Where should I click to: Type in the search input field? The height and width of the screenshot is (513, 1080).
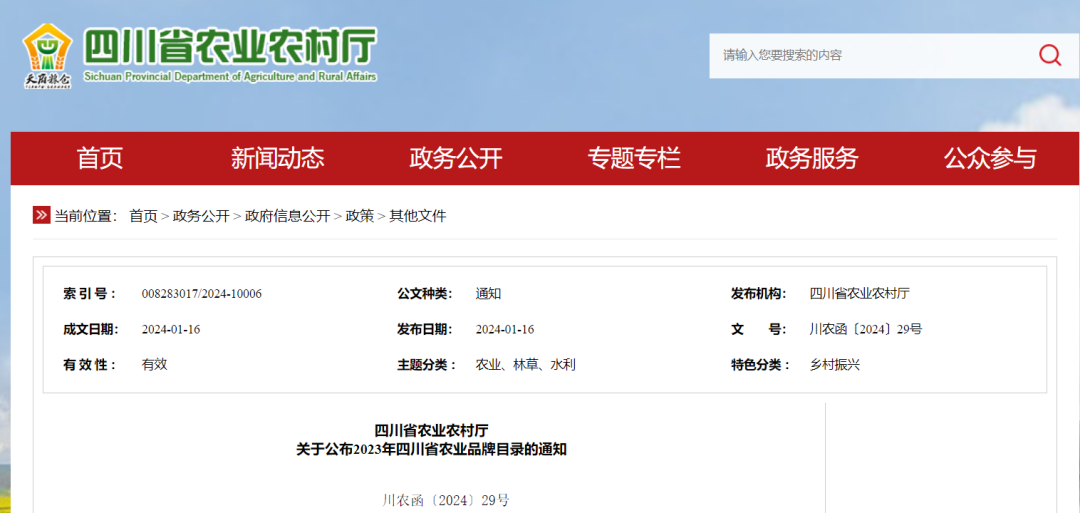(870, 55)
